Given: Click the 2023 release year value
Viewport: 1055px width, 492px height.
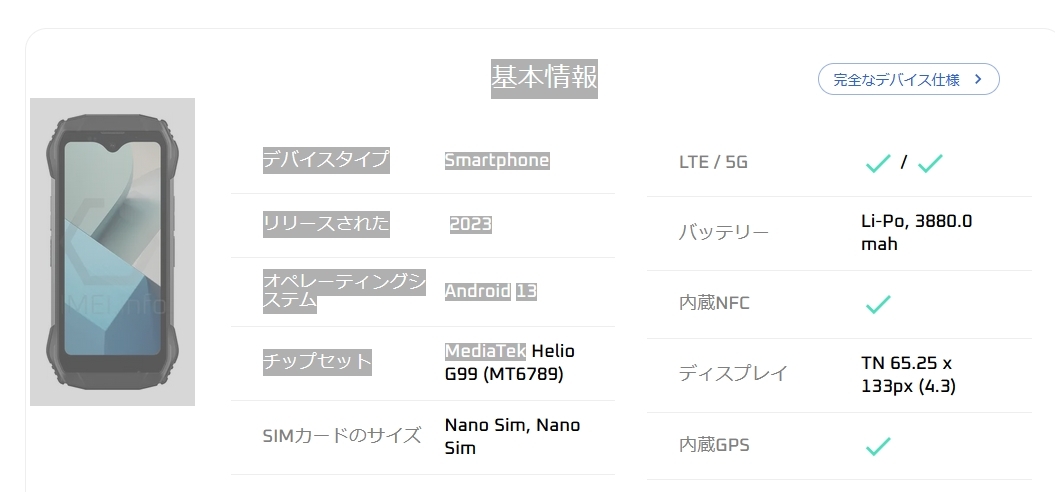Looking at the screenshot, I should pyautogui.click(x=470, y=224).
